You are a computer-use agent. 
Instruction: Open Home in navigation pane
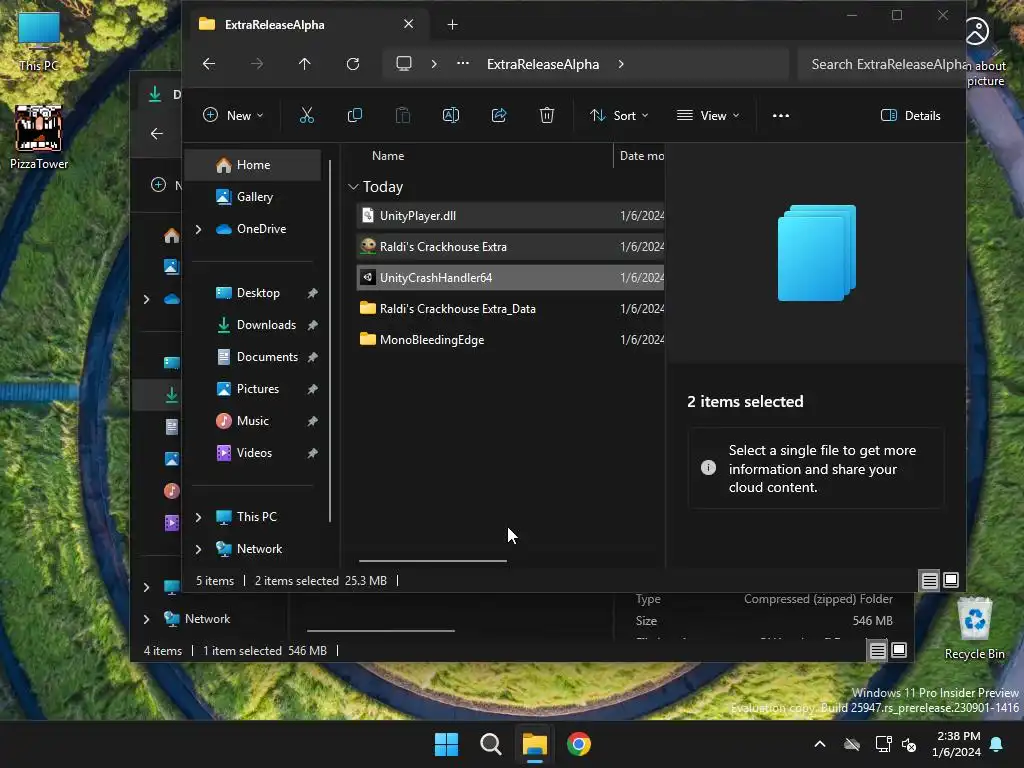tap(253, 165)
